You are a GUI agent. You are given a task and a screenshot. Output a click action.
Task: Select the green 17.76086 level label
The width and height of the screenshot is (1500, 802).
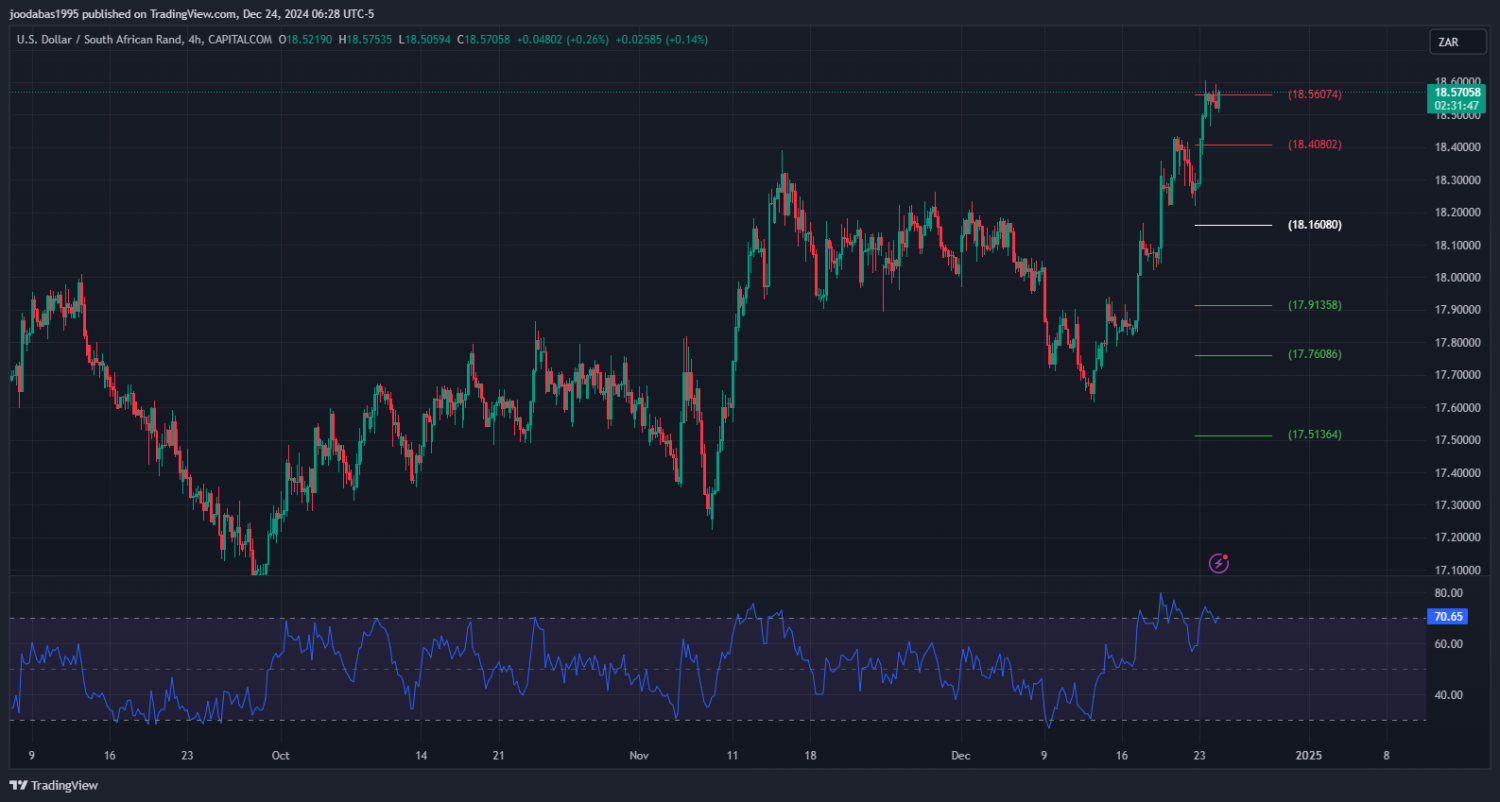point(1314,355)
